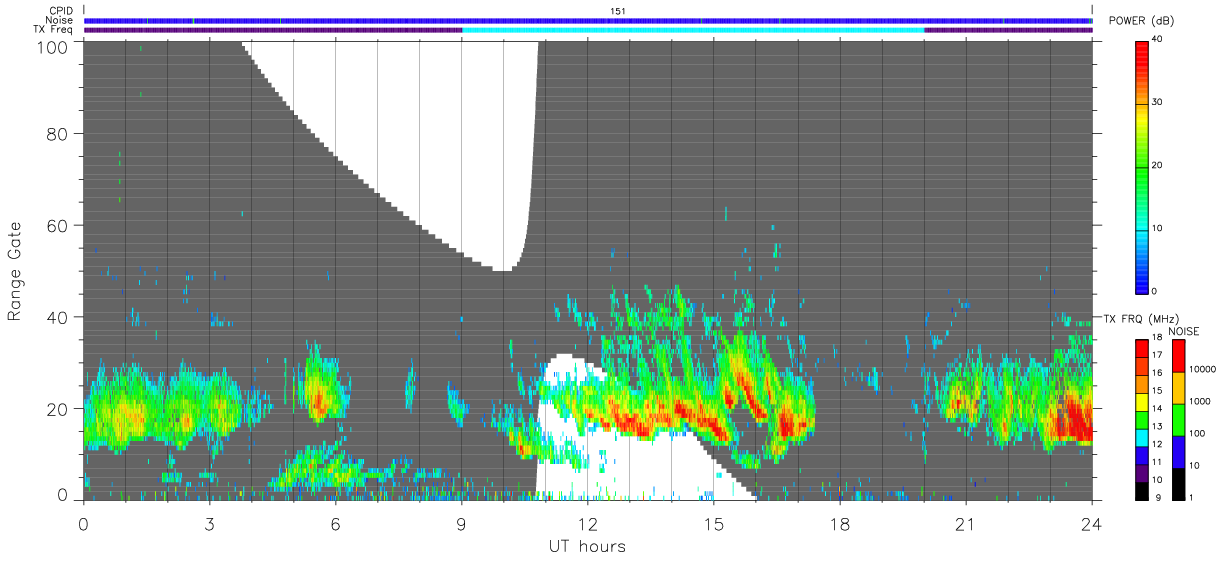The image size is (1228, 567).
Task: Click the 60 label on Range Gate axis
Action: [58, 226]
